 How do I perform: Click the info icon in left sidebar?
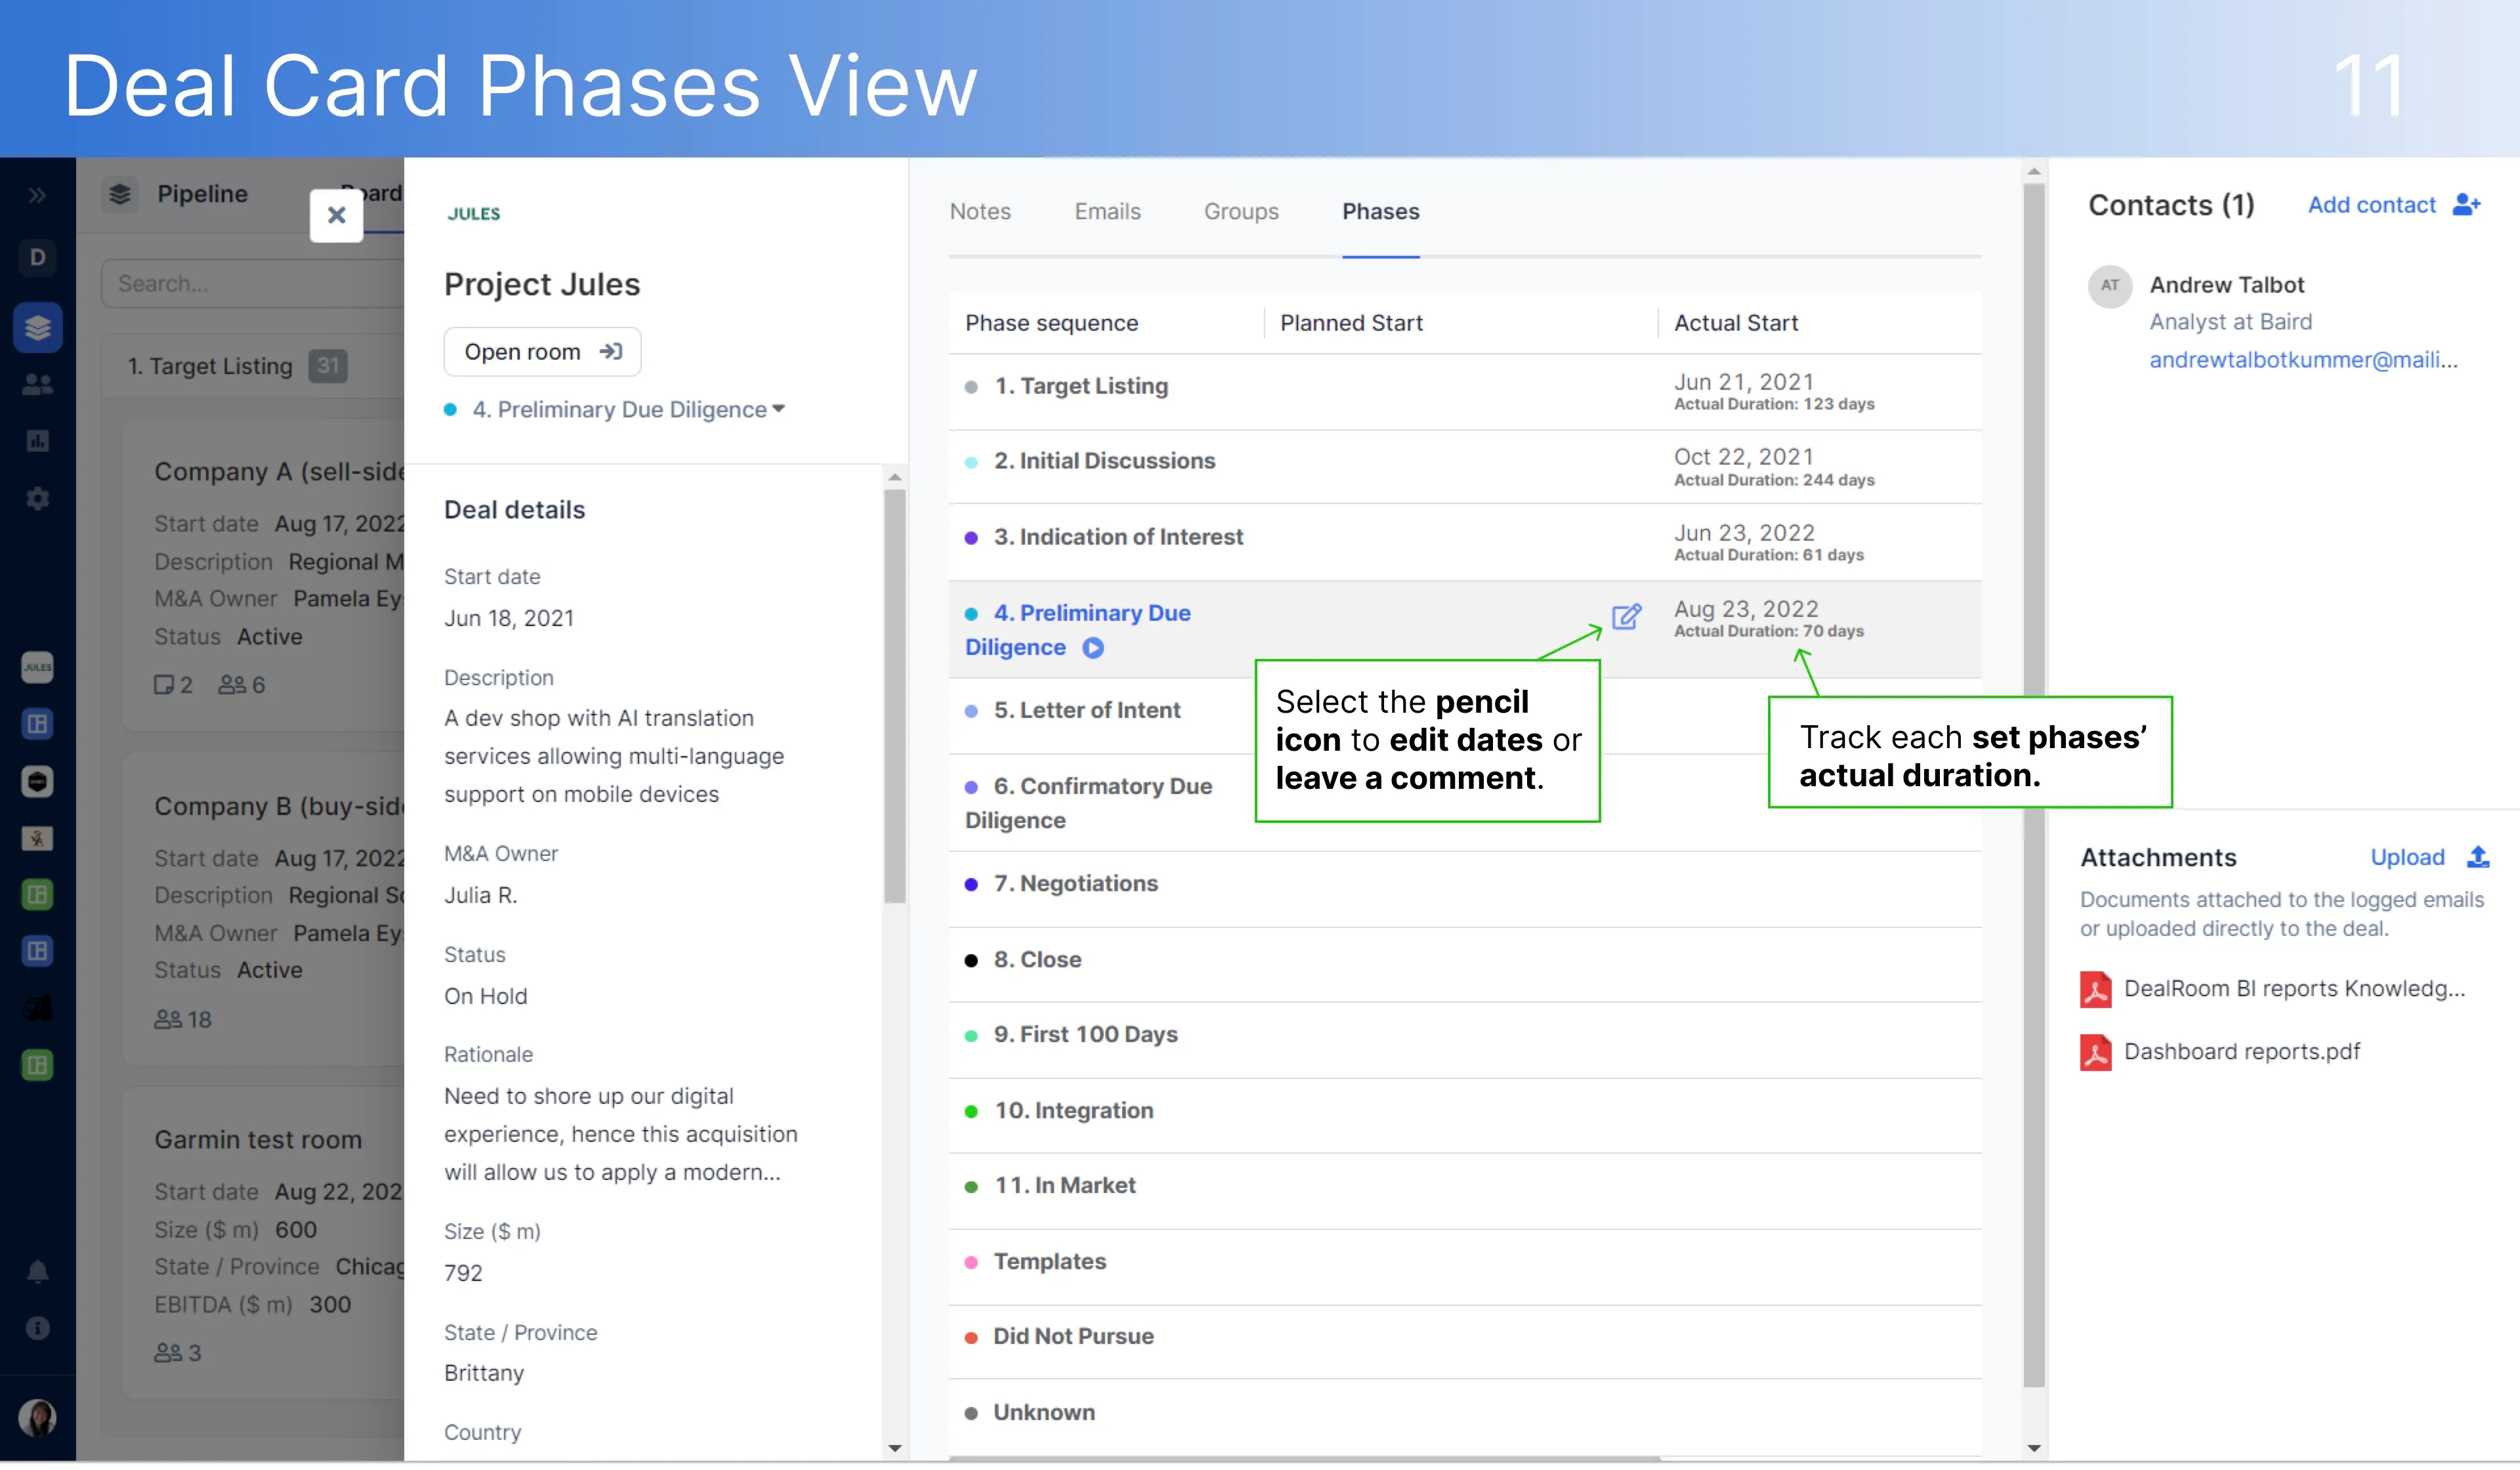tap(37, 1328)
